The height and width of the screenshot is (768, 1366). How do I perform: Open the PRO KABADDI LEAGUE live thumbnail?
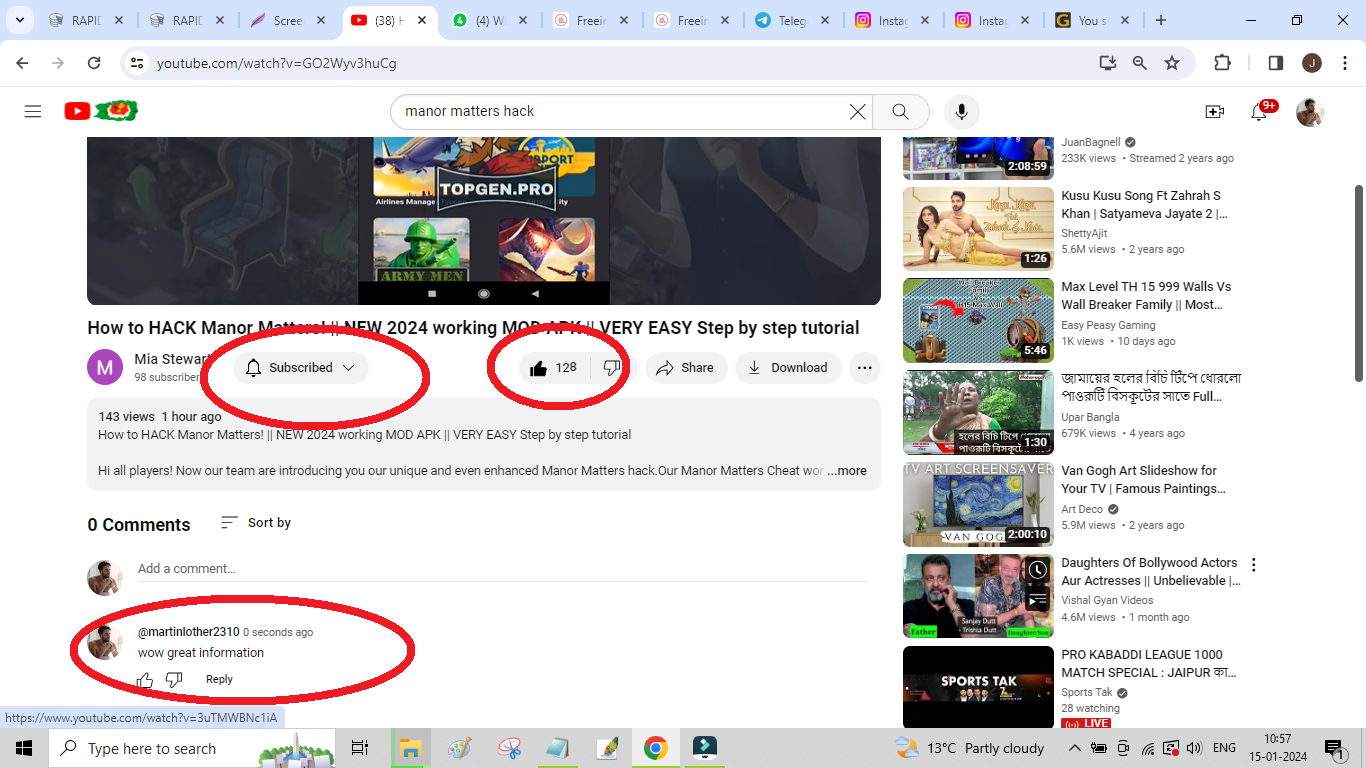(978, 687)
